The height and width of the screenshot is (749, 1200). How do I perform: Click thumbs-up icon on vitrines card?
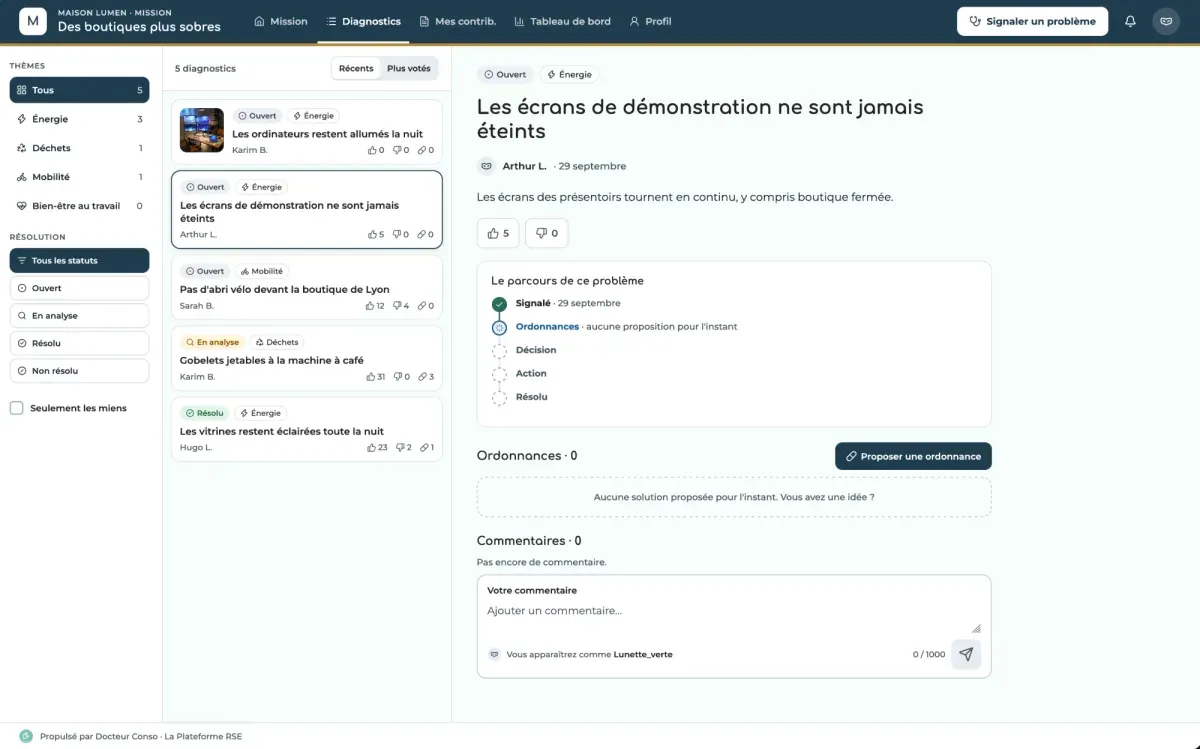[x=372, y=448]
